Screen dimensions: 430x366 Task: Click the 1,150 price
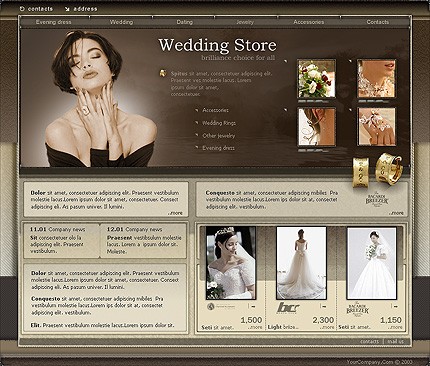pos(391,320)
